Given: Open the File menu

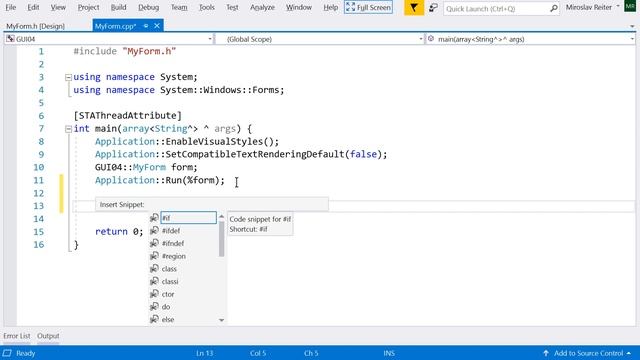Looking at the screenshot, I should pos(11,7).
